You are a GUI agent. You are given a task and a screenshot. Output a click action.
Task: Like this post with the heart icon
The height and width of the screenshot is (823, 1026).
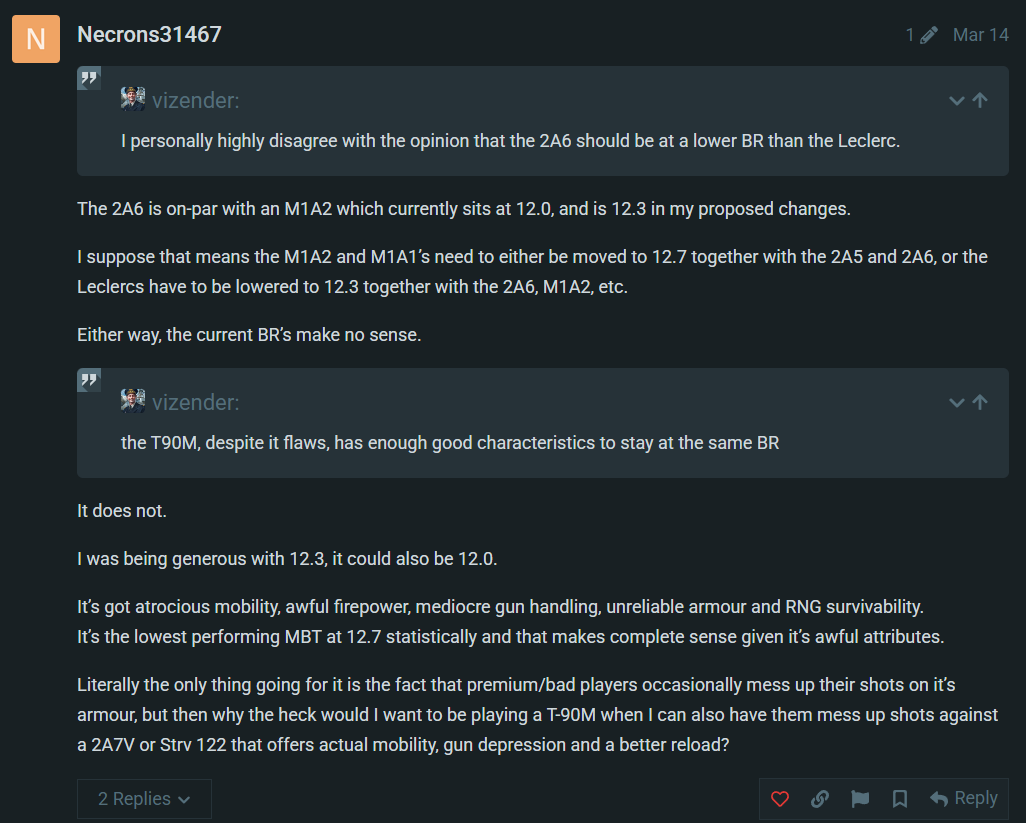click(x=780, y=798)
